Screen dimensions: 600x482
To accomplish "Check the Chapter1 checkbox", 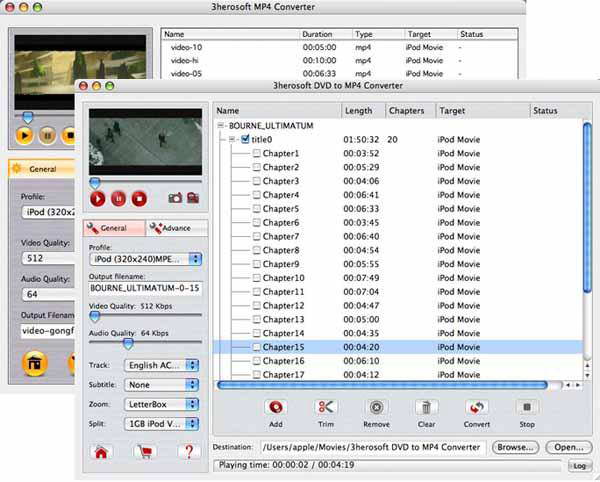I will point(257,154).
